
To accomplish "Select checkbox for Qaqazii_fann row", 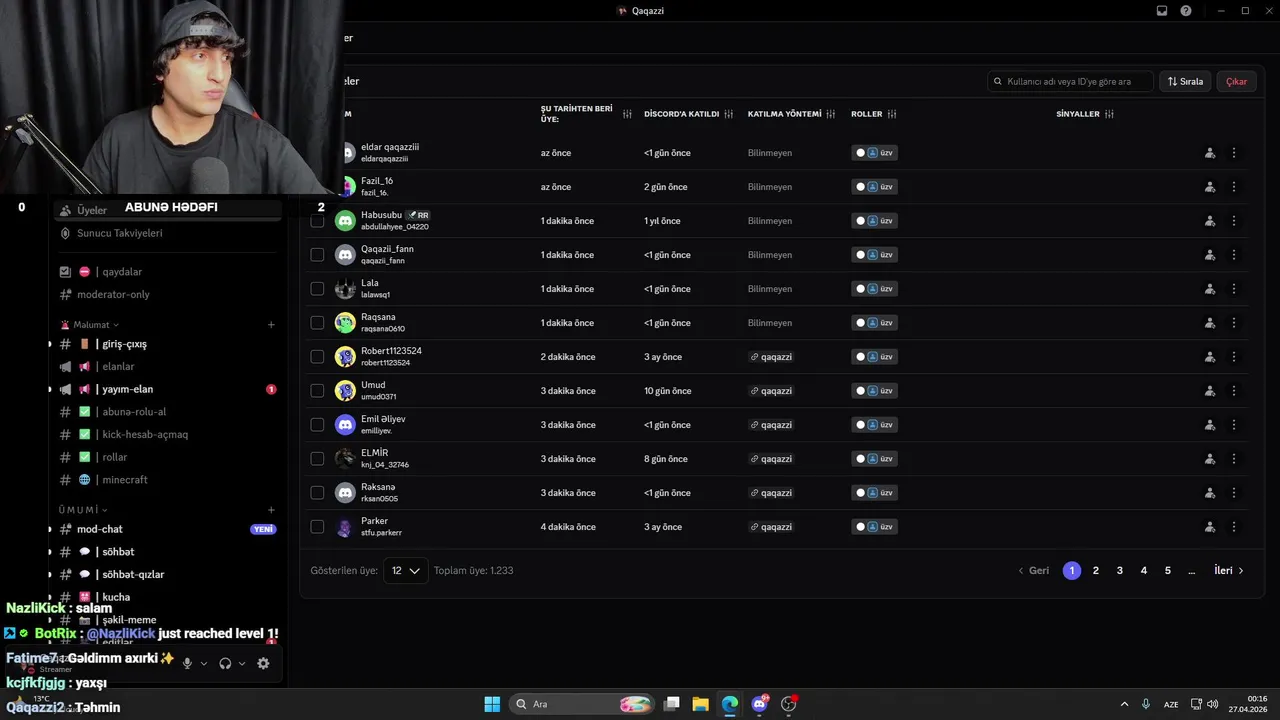I will tap(317, 255).
